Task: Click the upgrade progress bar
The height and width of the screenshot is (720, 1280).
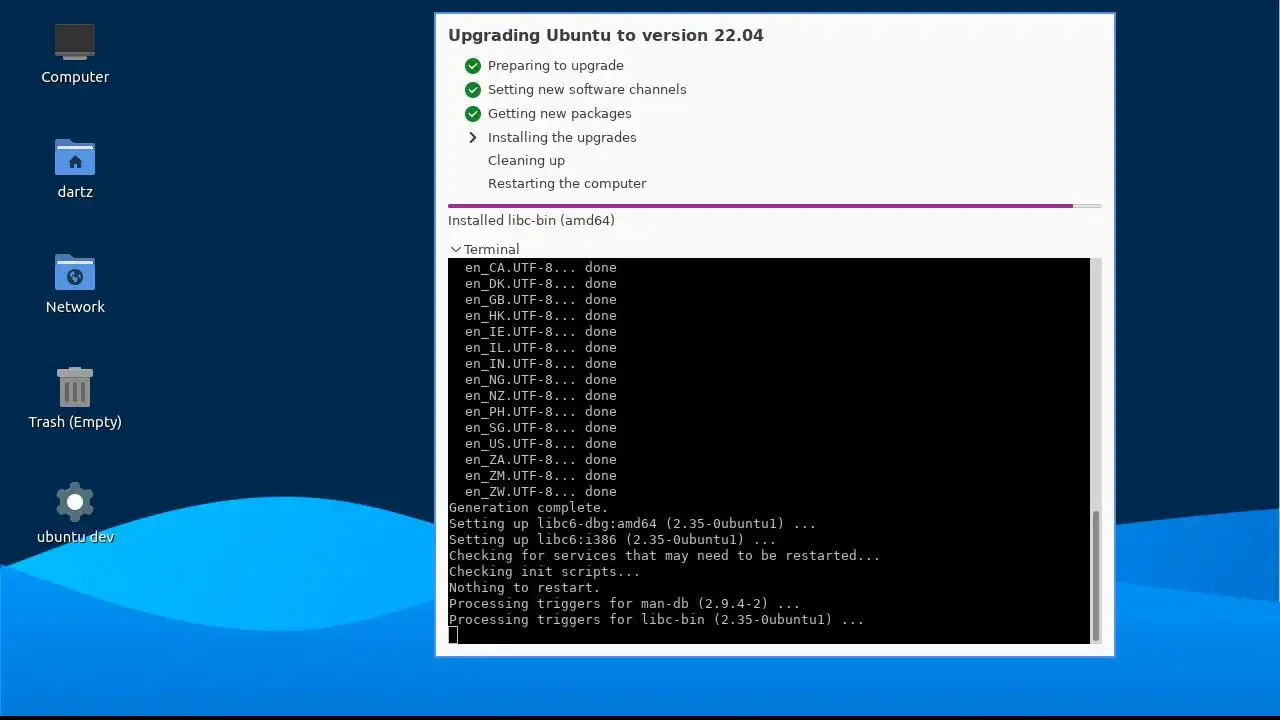Action: click(x=775, y=206)
